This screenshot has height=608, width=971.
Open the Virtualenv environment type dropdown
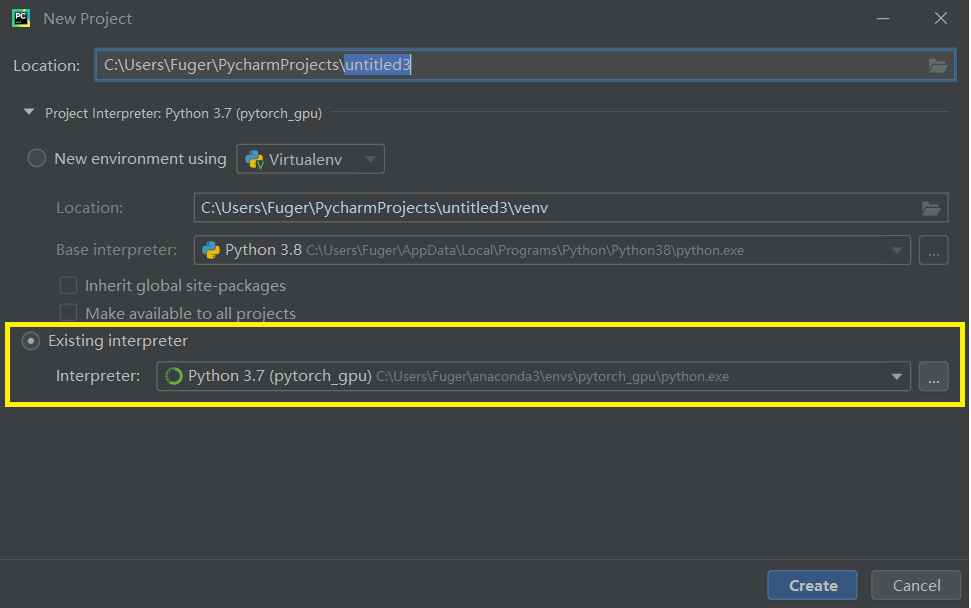coord(310,159)
